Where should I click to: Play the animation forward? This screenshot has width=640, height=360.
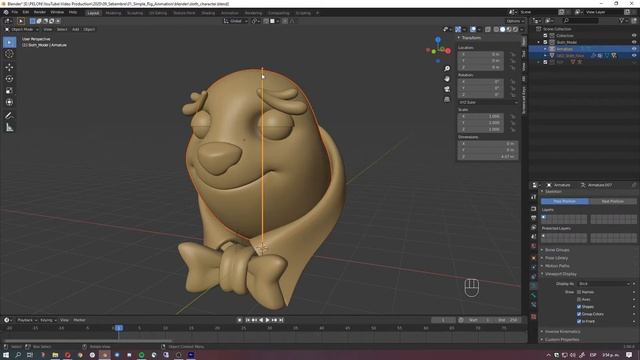click(267, 320)
